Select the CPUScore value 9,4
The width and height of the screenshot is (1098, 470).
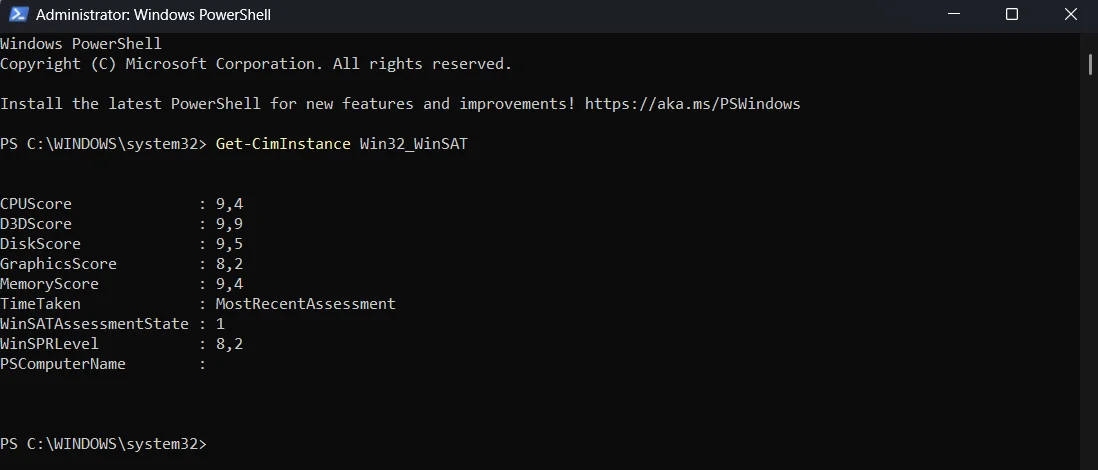point(230,205)
